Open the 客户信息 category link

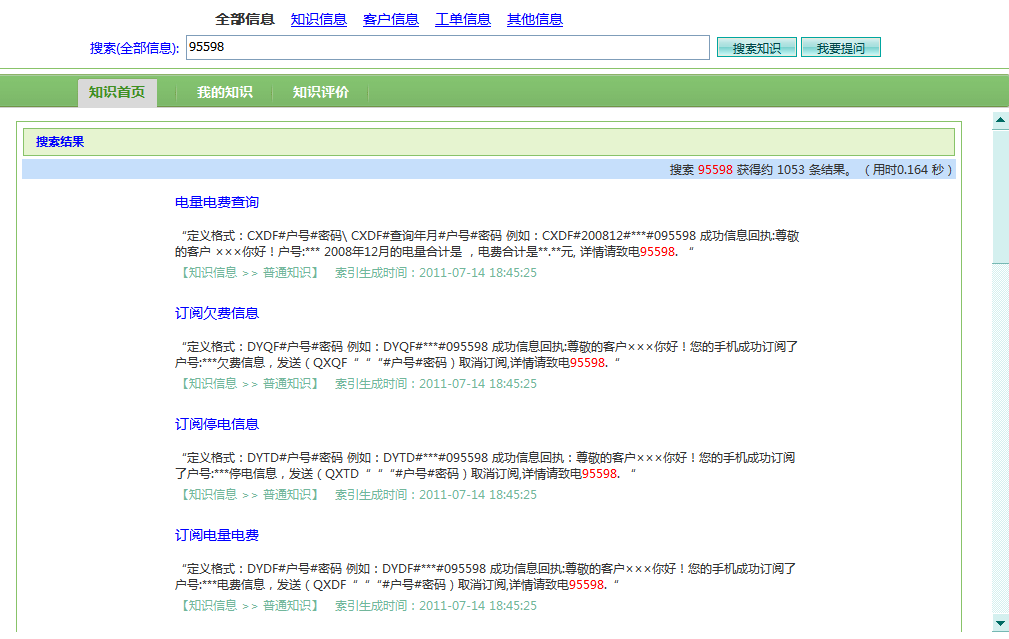click(391, 19)
